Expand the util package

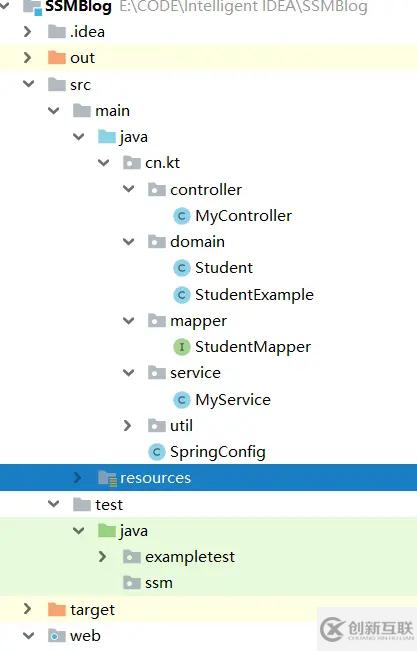click(x=128, y=426)
